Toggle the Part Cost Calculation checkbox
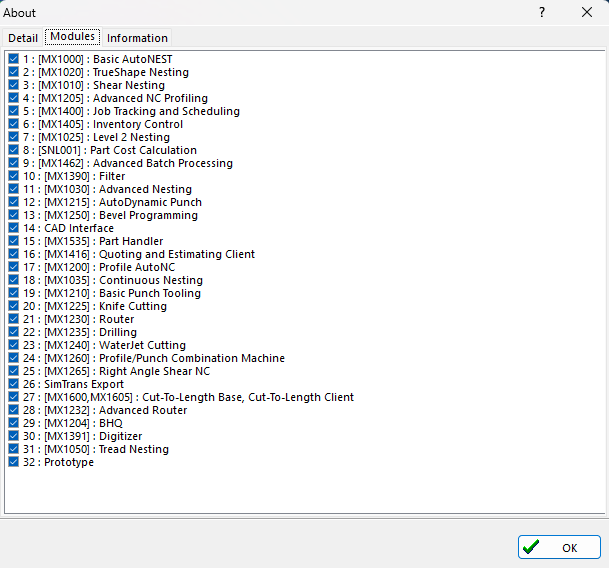 coord(13,150)
